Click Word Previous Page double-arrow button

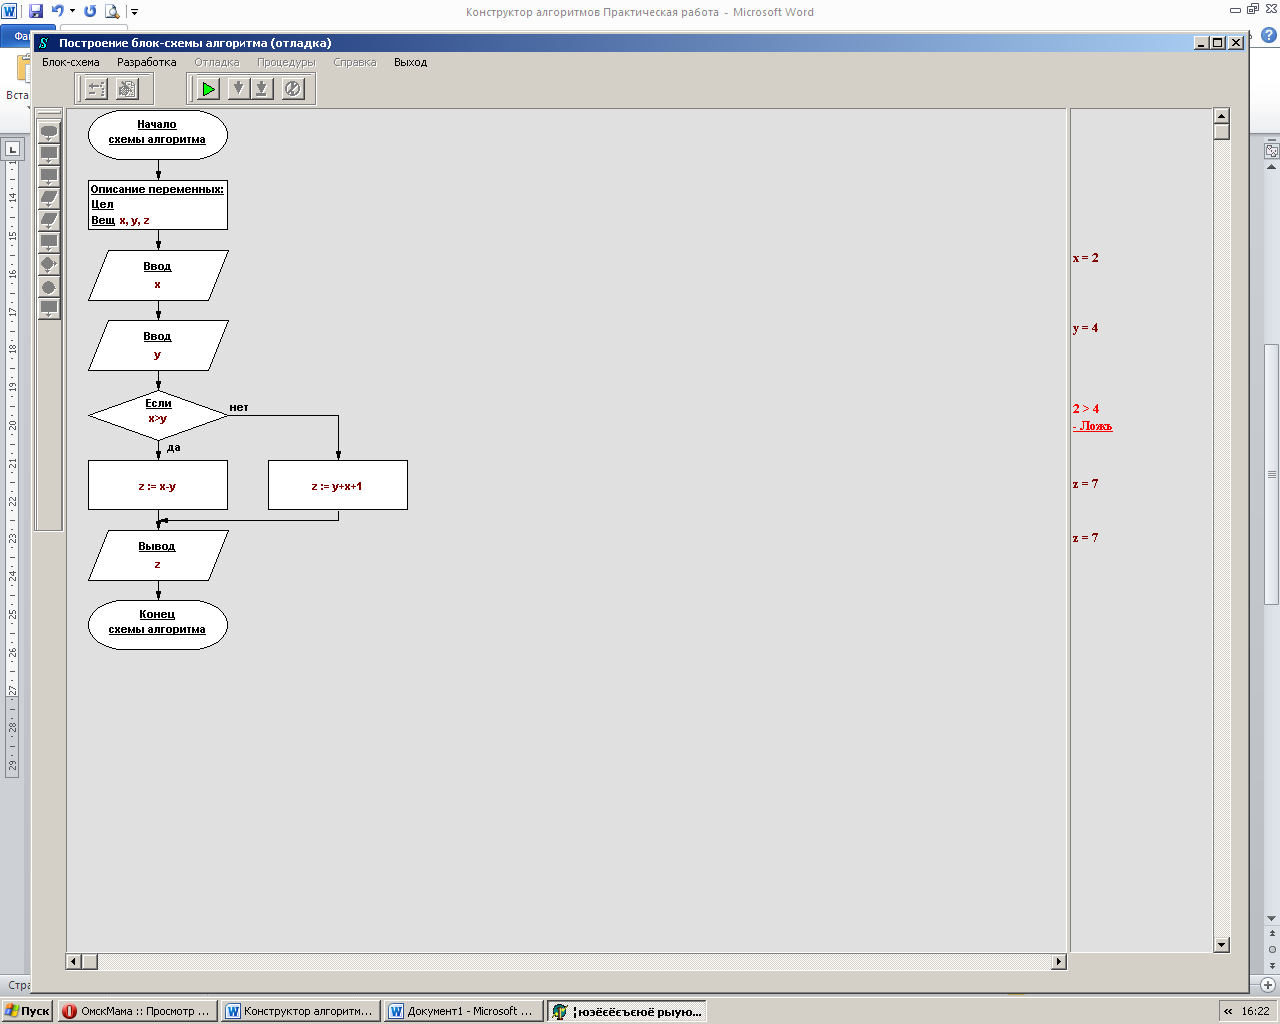tap(1272, 933)
